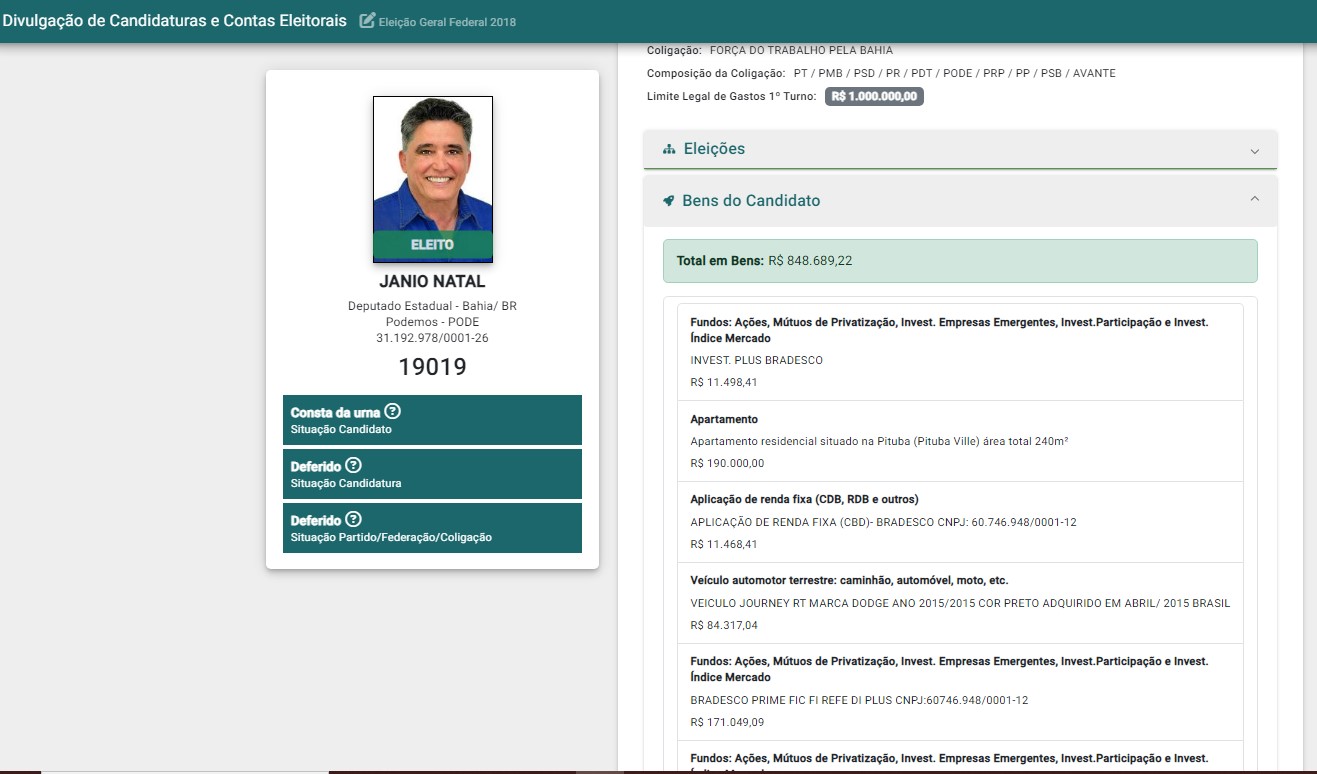Select the Consta da urna status button
1317x774 pixels.
(432, 420)
